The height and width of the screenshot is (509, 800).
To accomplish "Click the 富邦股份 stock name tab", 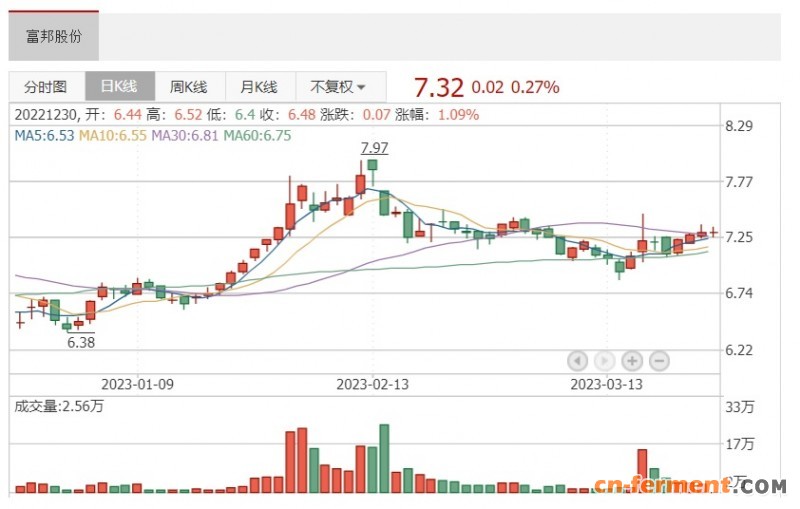I will tap(54, 37).
